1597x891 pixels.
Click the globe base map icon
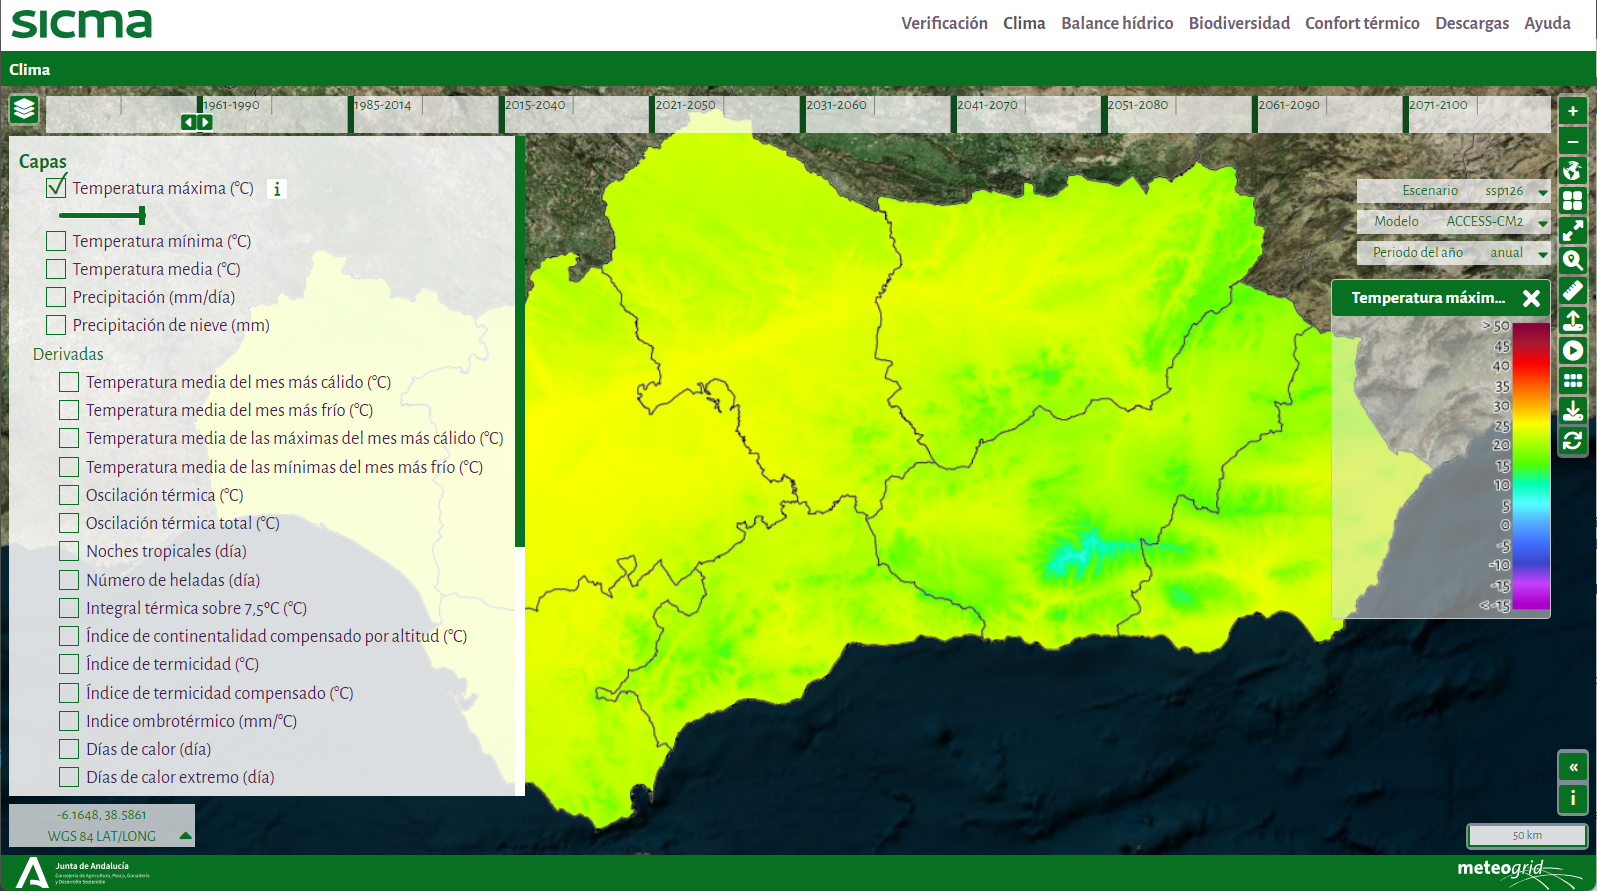coord(1573,171)
